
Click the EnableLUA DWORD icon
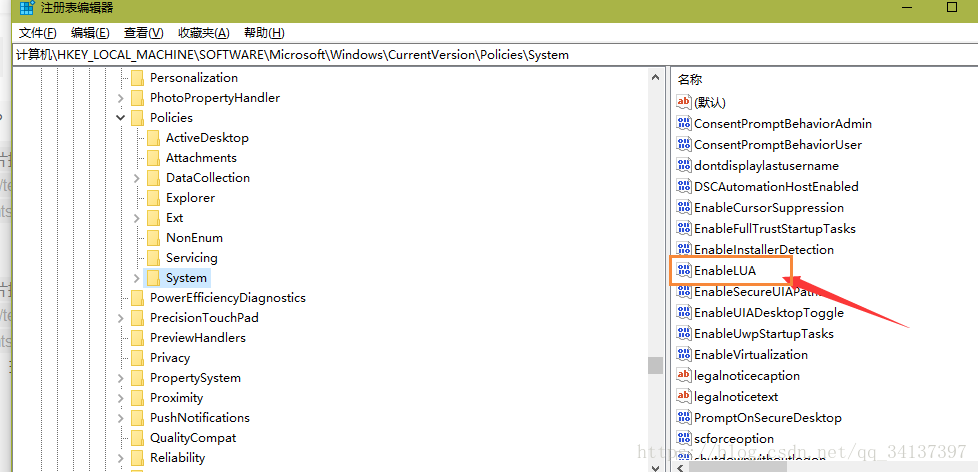click(x=684, y=271)
